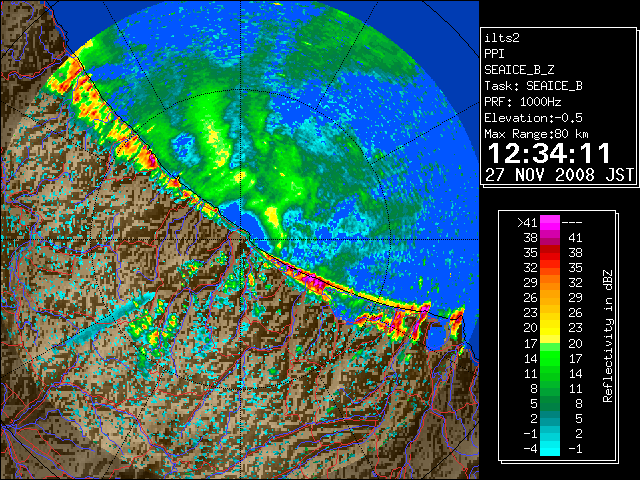Image resolution: width=640 pixels, height=480 pixels.
Task: Select the "PPI" scan type text
Action: [x=494, y=54]
